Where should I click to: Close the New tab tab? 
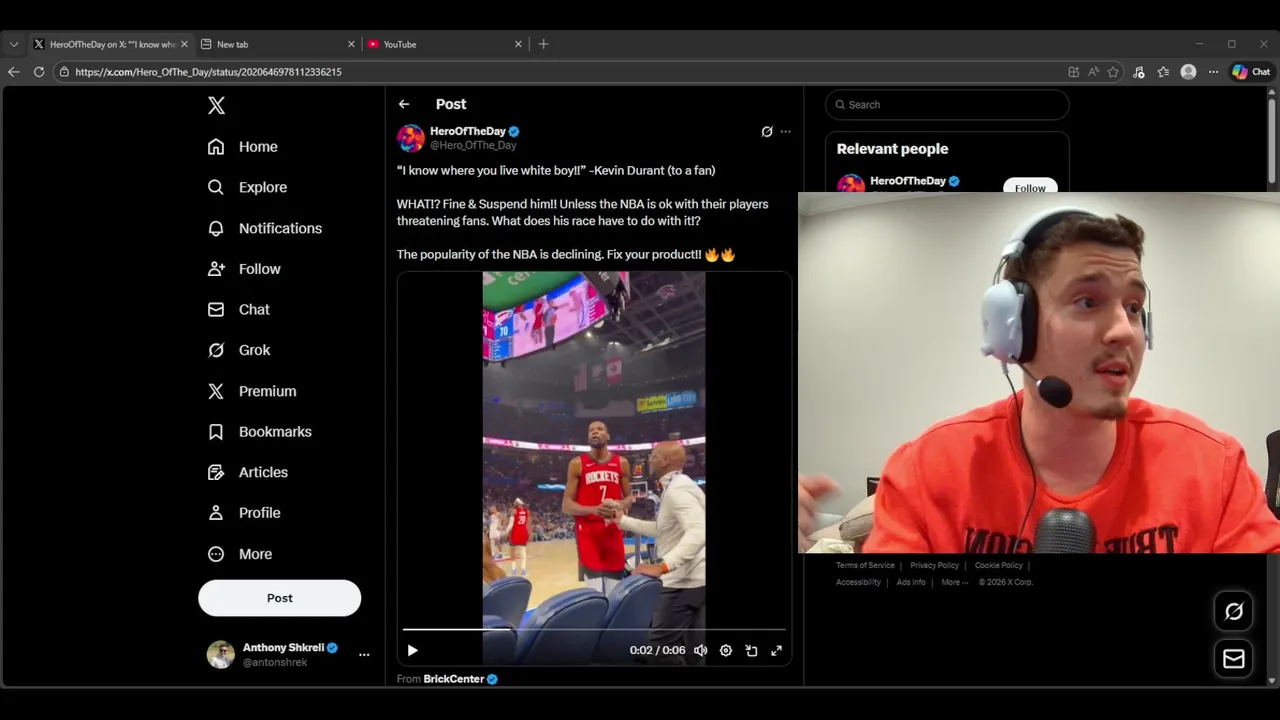pyautogui.click(x=351, y=44)
